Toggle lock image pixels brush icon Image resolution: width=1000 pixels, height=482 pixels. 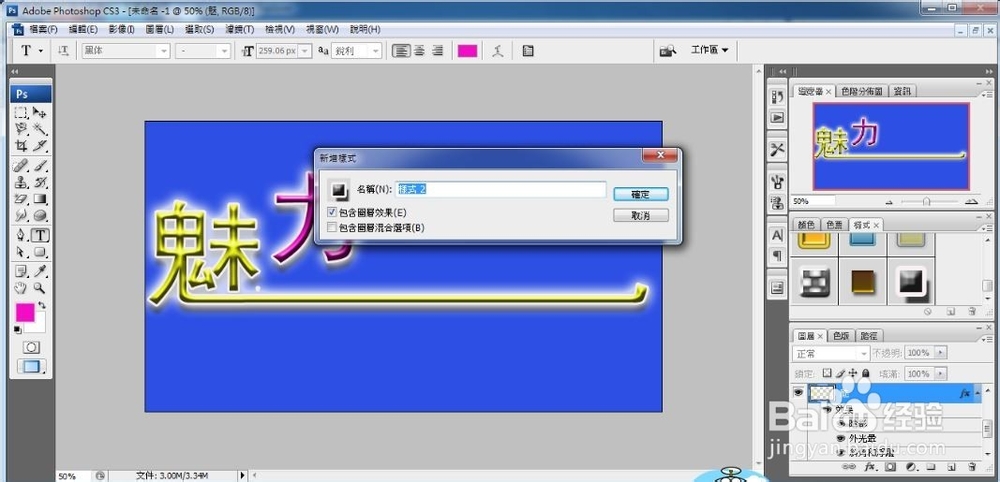[x=841, y=373]
